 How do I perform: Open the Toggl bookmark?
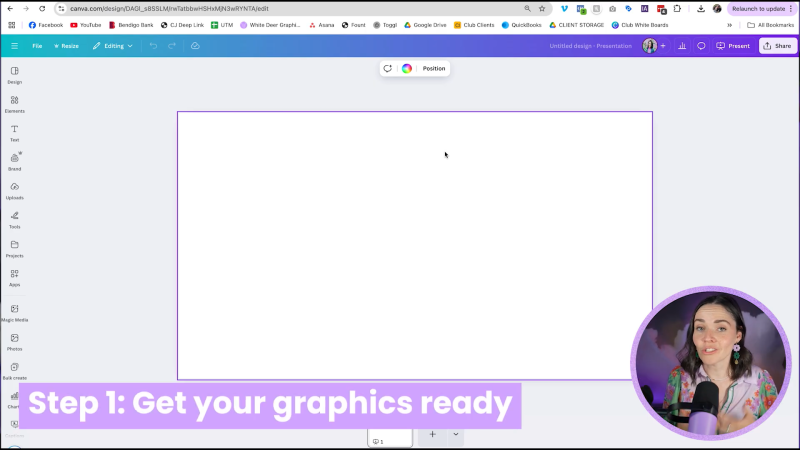(x=385, y=25)
